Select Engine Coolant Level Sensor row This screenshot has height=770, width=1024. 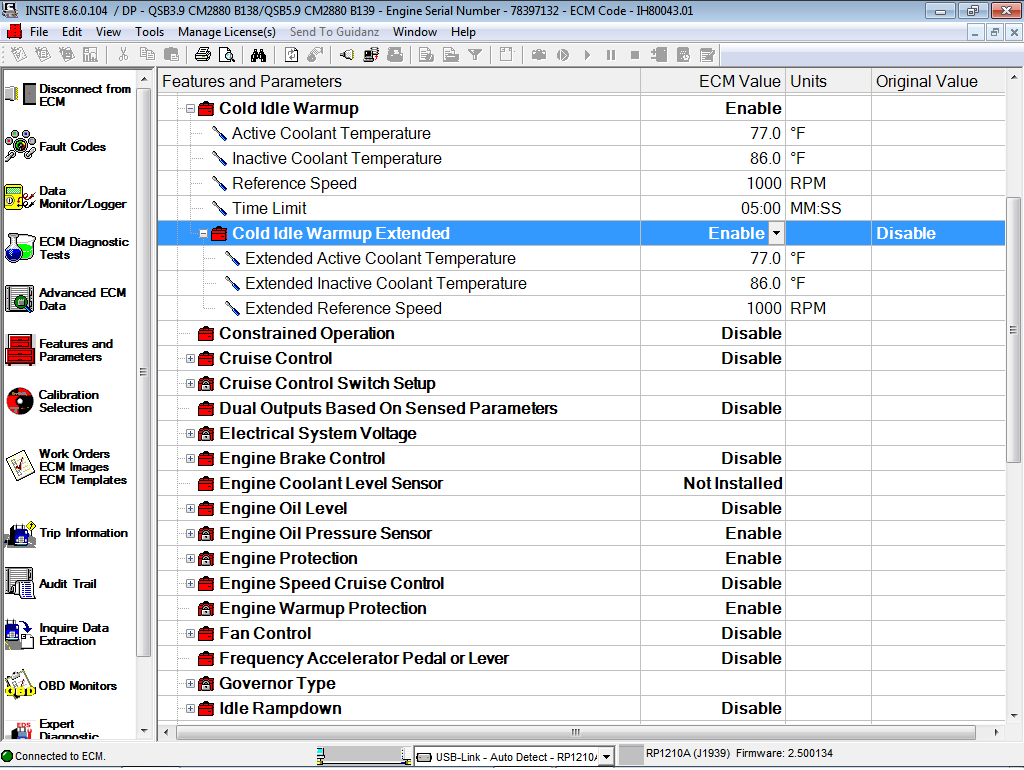(581, 483)
